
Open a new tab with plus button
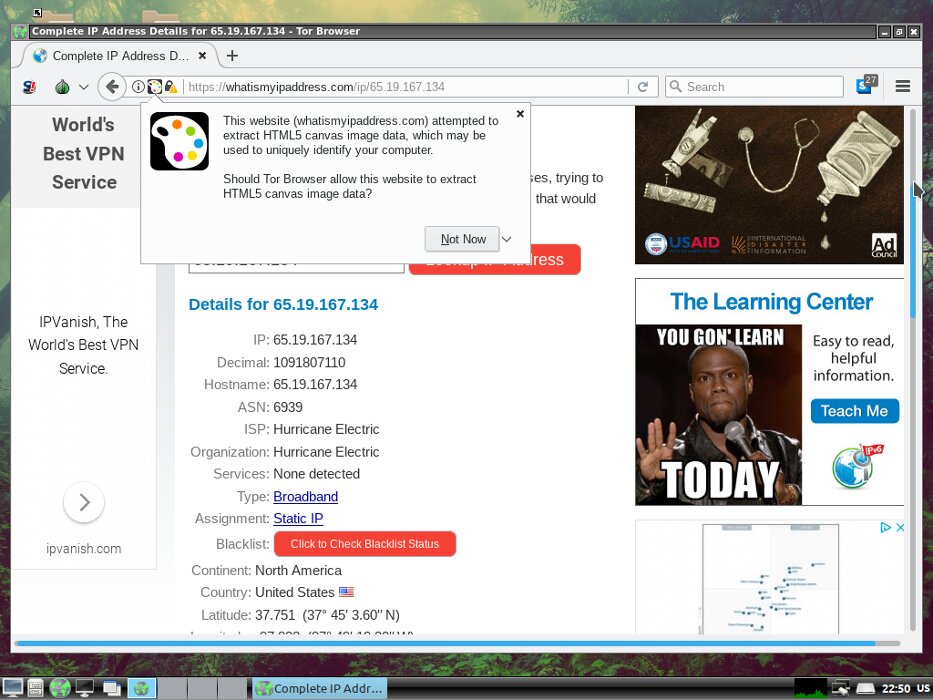[232, 56]
